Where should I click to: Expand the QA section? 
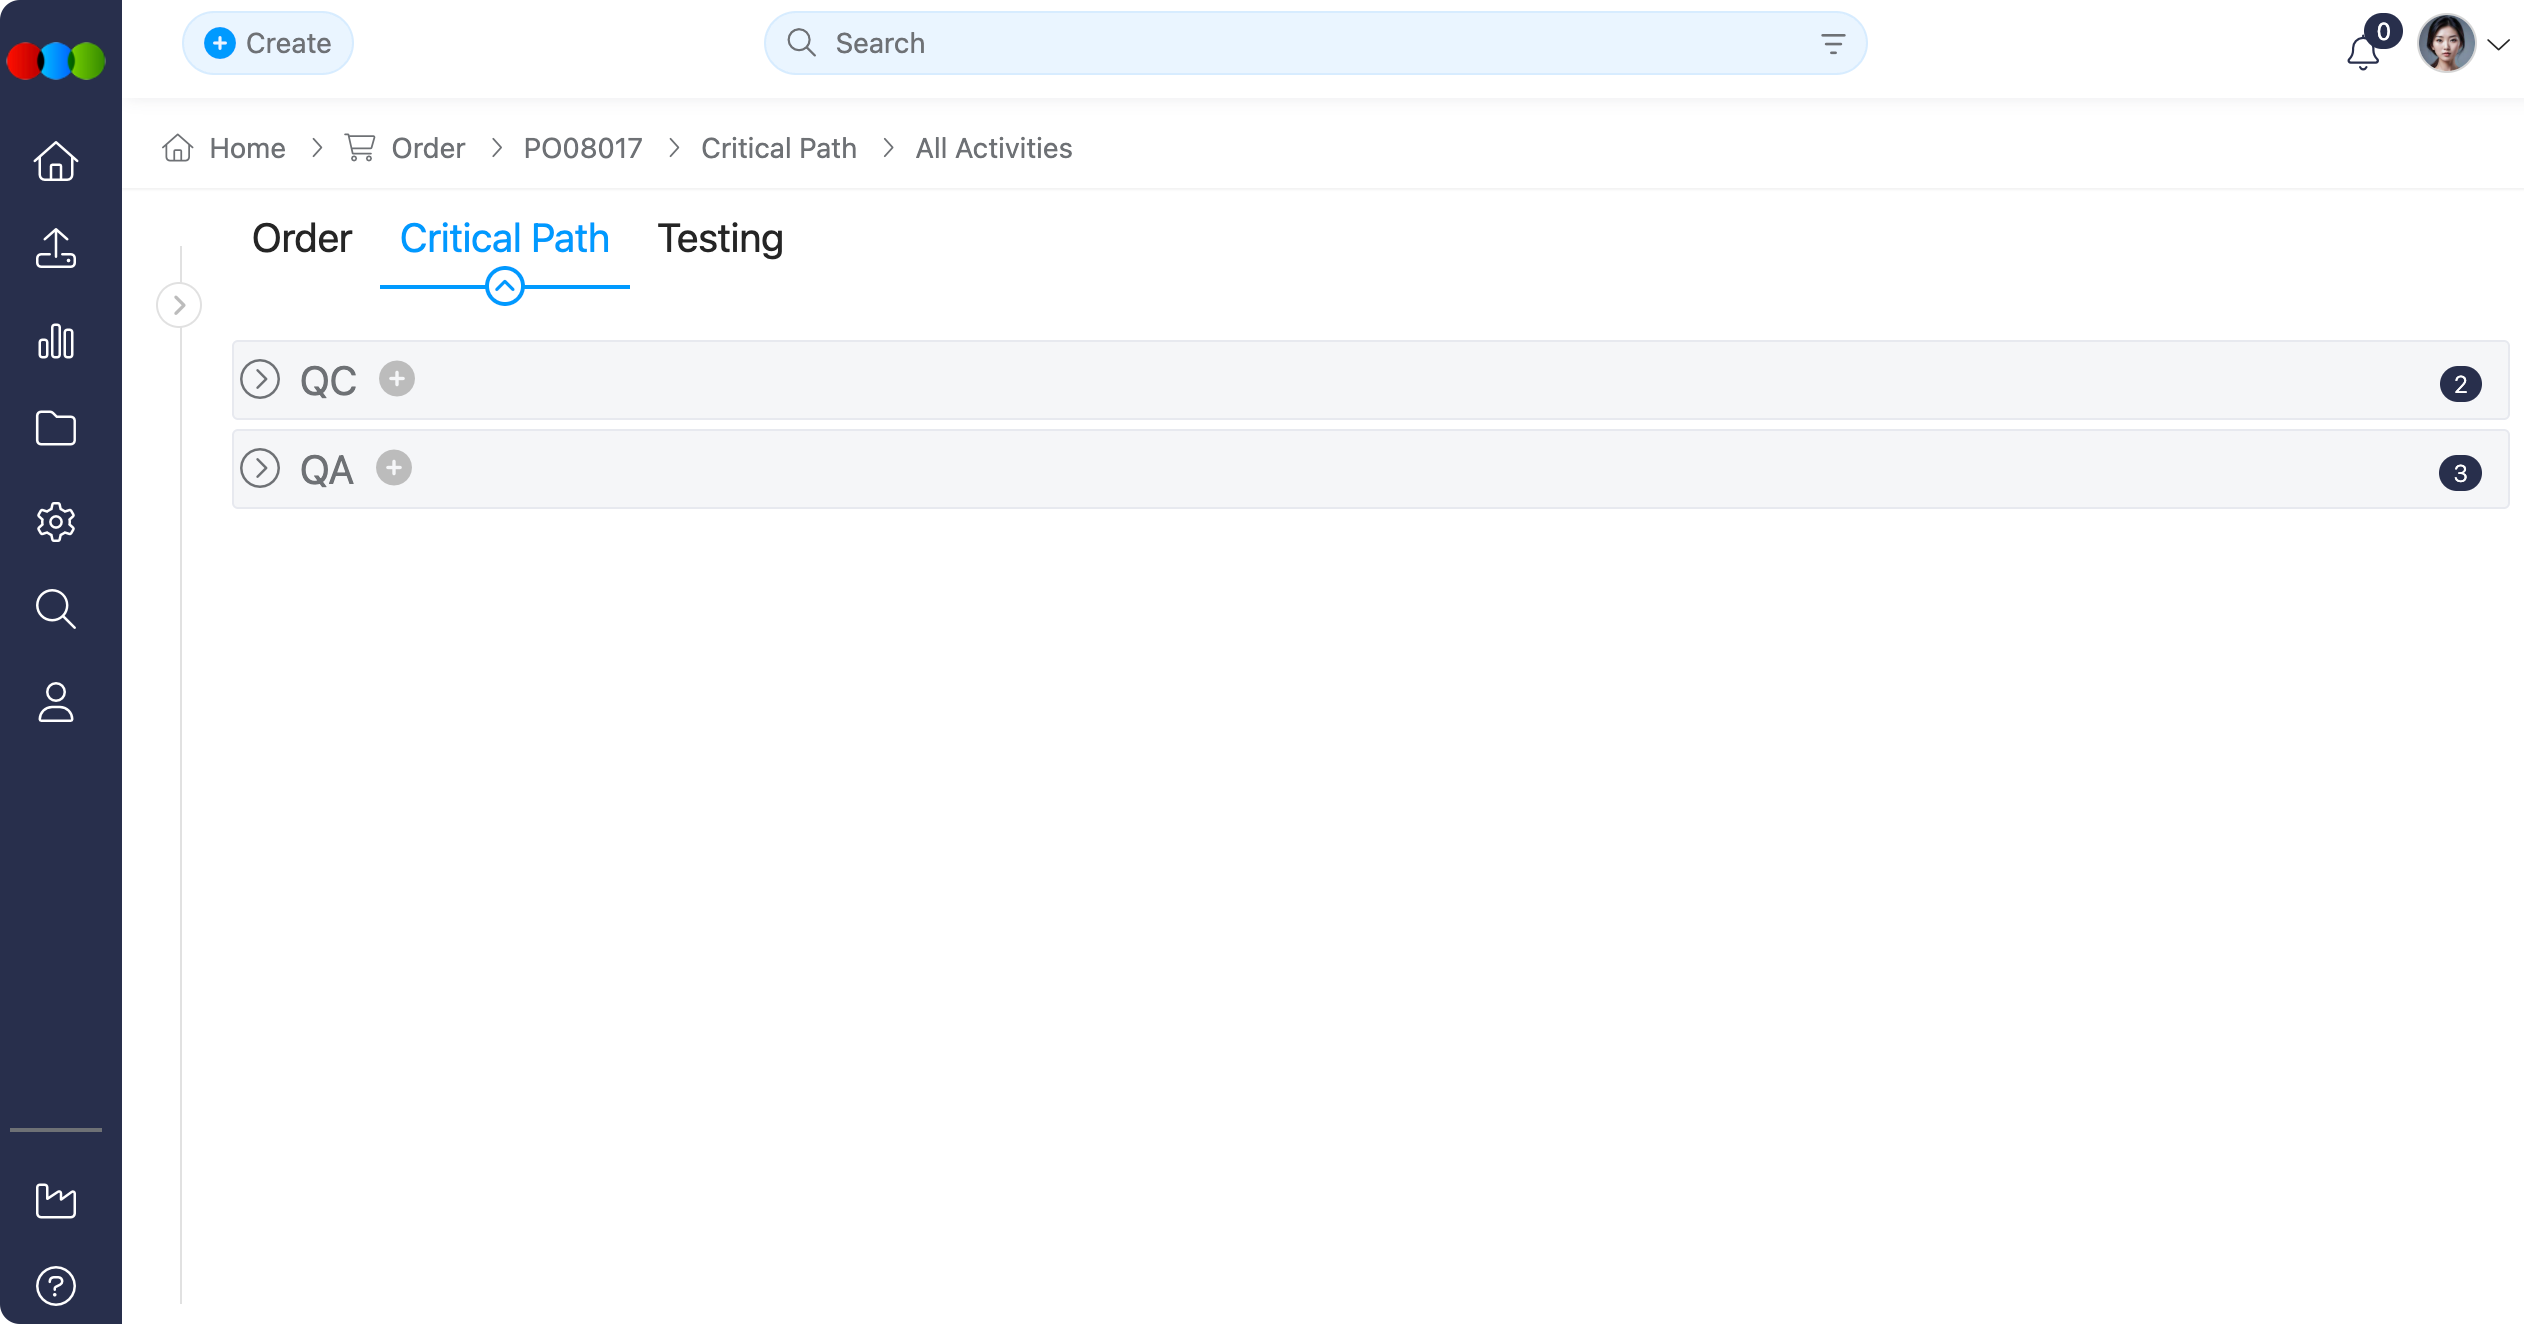[260, 469]
